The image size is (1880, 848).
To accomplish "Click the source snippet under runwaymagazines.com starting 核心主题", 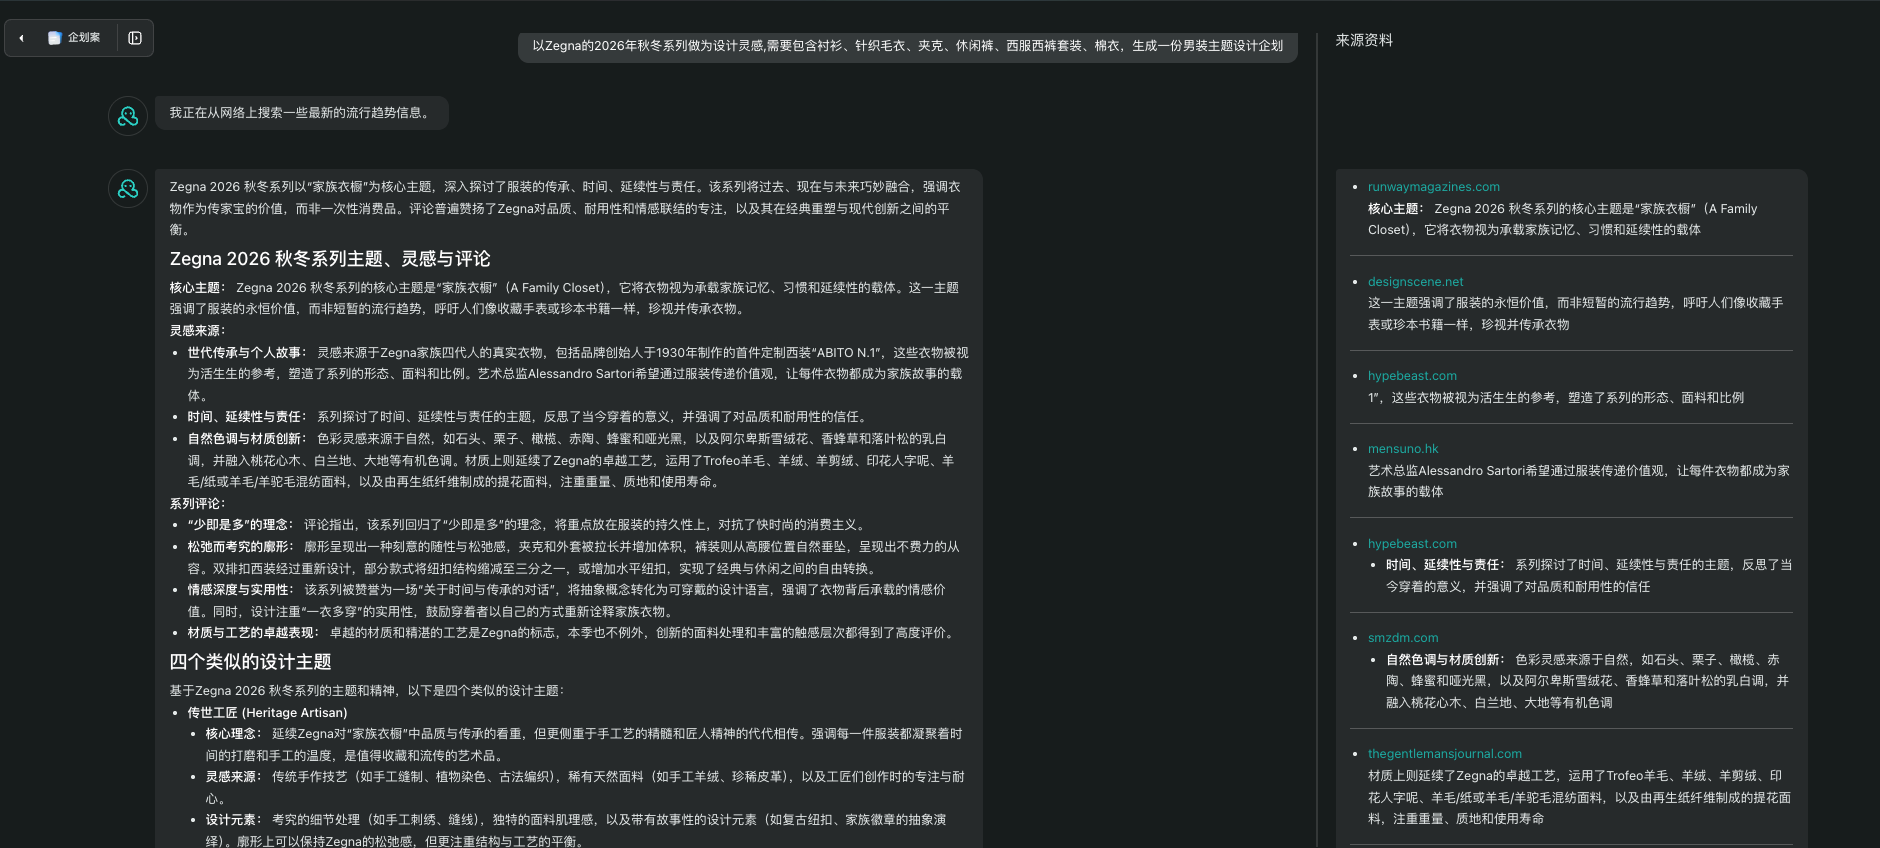I will pos(1562,220).
